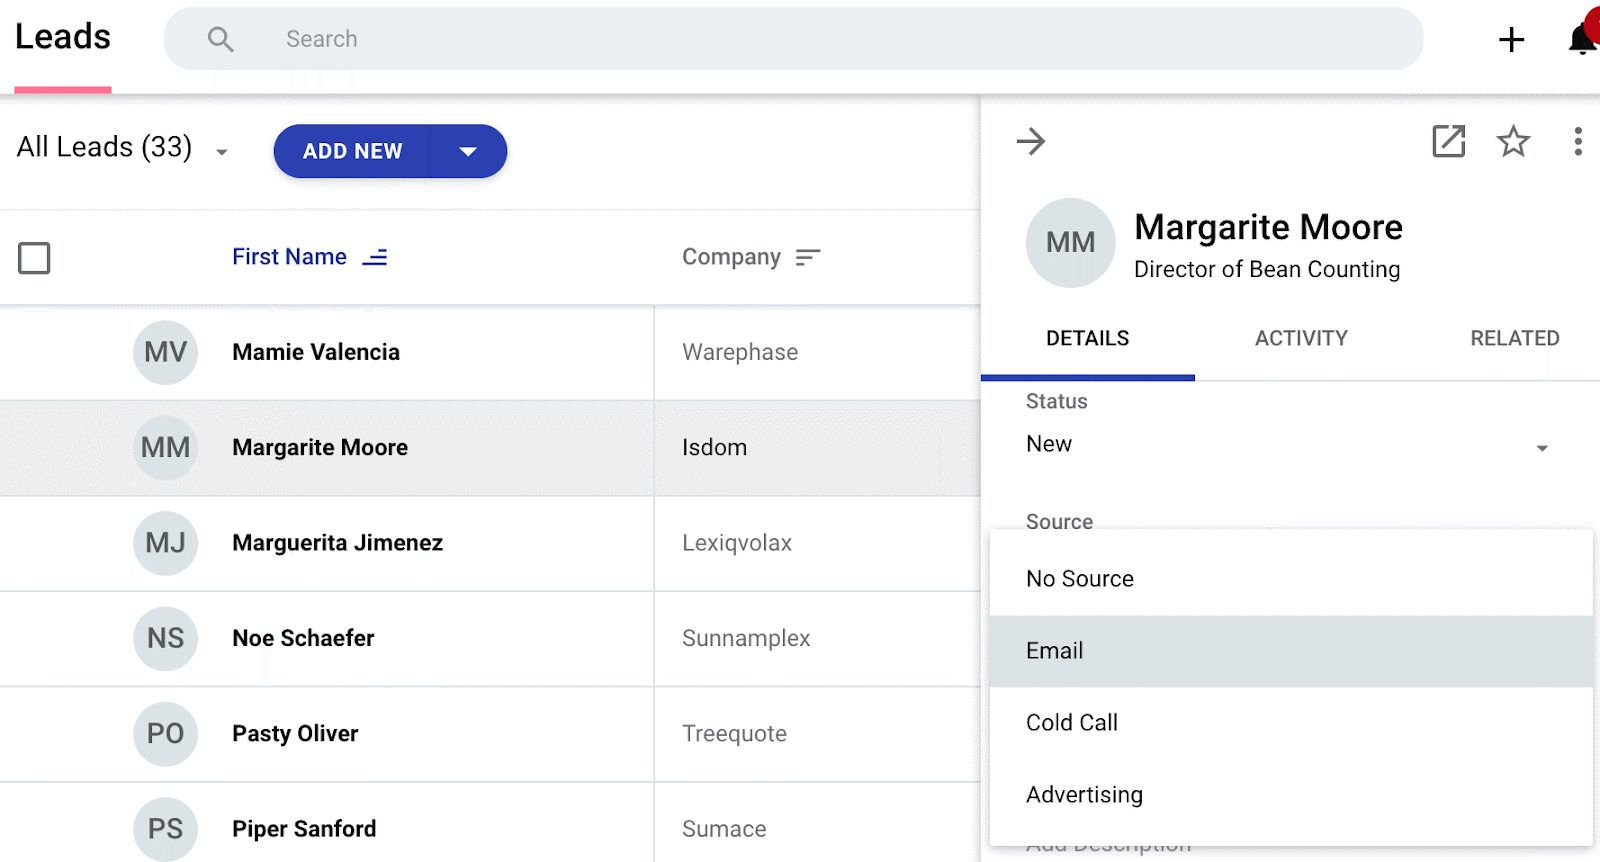1600x862 pixels.
Task: Click the plus icon to create new
Action: pos(1511,39)
